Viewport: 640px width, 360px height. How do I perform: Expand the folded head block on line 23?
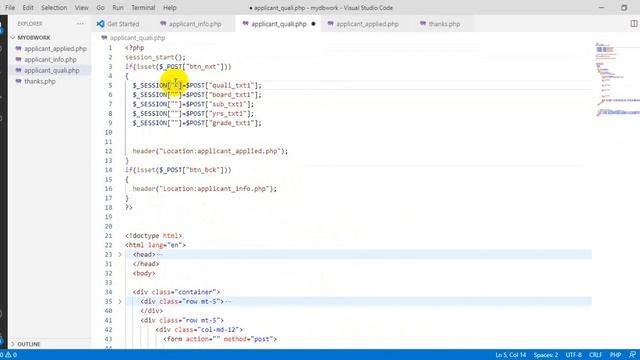[x=120, y=255]
